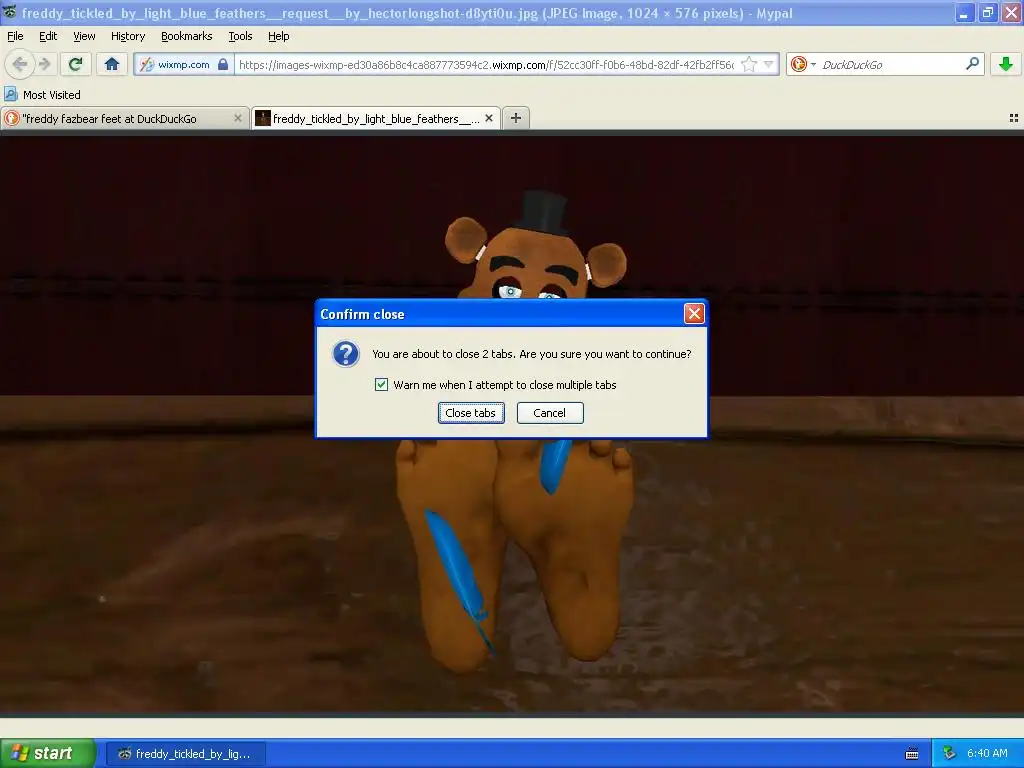1024x768 pixels.
Task: Bookmark this page with the star
Action: tap(749, 64)
